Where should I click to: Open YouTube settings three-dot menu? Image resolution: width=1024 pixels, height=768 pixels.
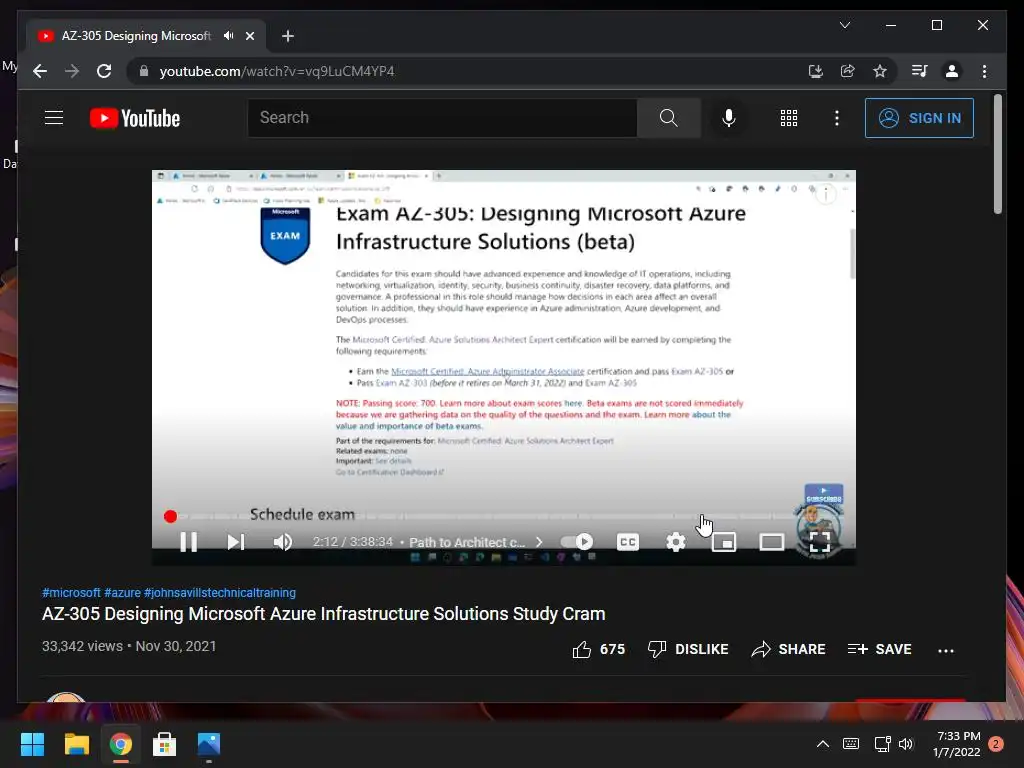837,118
